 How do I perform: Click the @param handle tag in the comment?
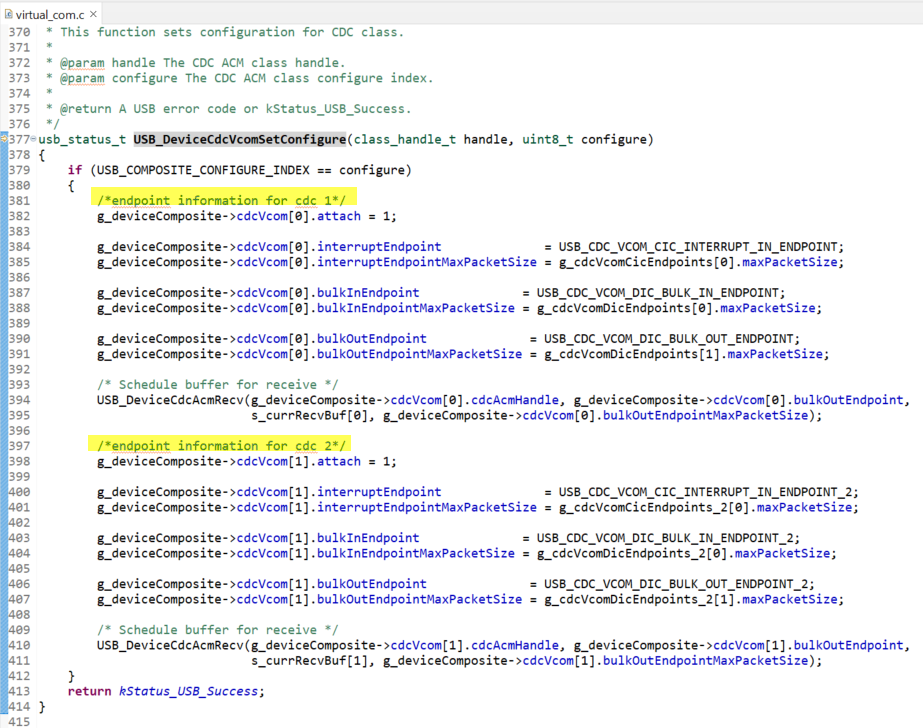(84, 62)
